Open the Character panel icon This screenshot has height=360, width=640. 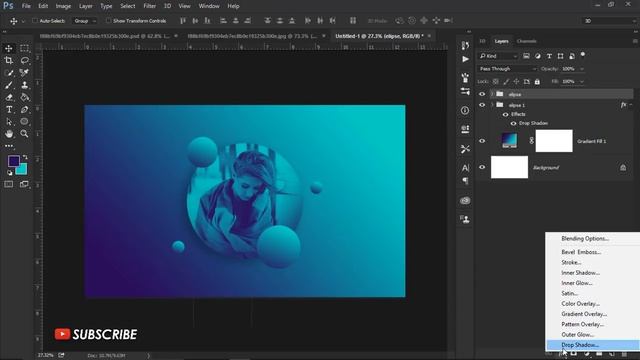(x=465, y=168)
